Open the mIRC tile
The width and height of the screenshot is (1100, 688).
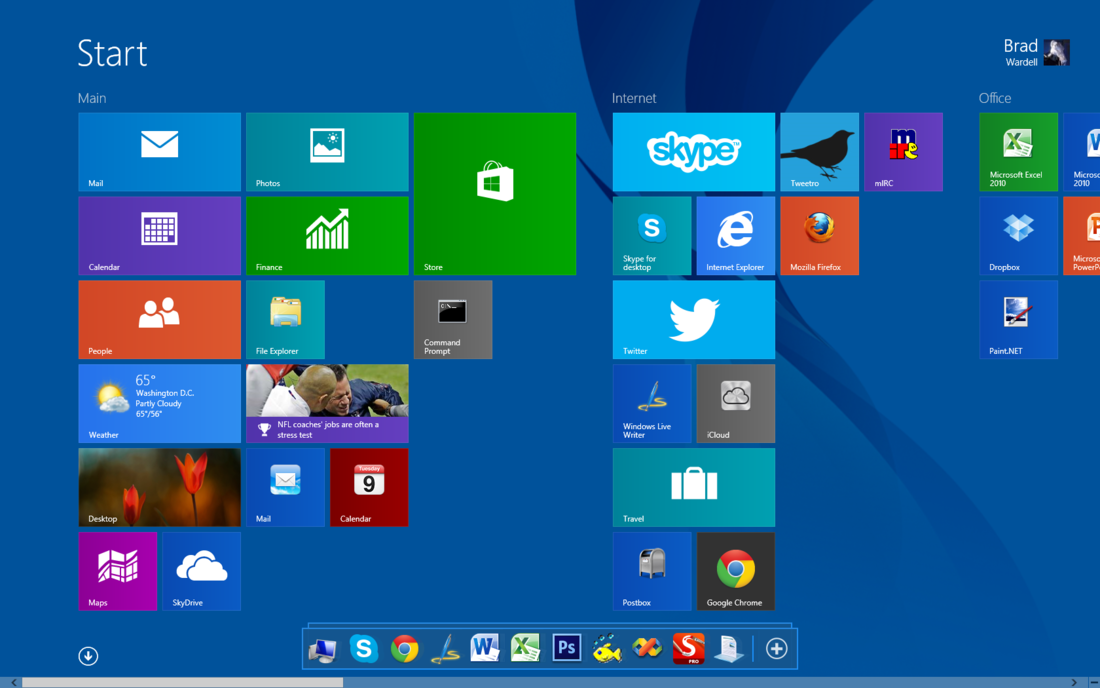click(x=904, y=151)
